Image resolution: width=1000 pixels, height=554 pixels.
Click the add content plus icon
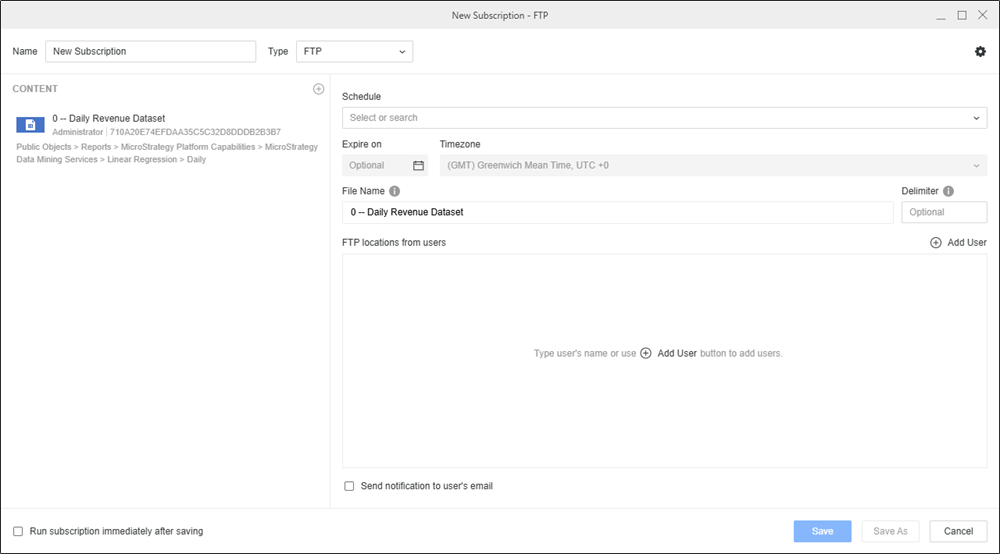[318, 89]
